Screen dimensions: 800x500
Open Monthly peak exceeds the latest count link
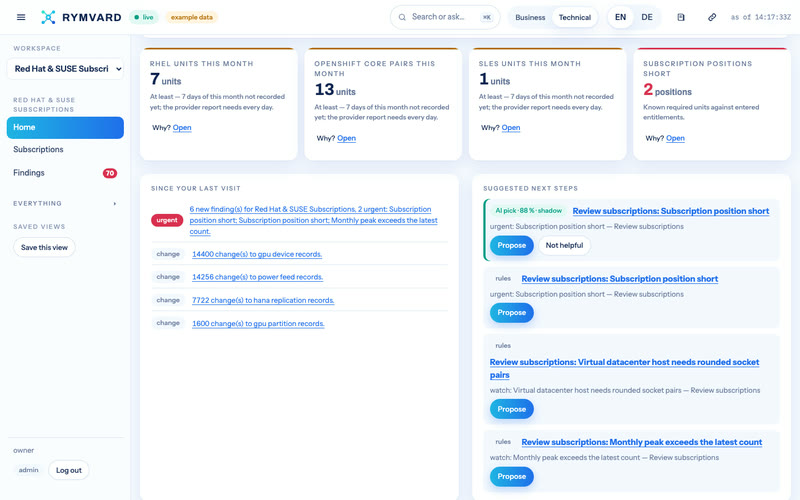[642, 442]
